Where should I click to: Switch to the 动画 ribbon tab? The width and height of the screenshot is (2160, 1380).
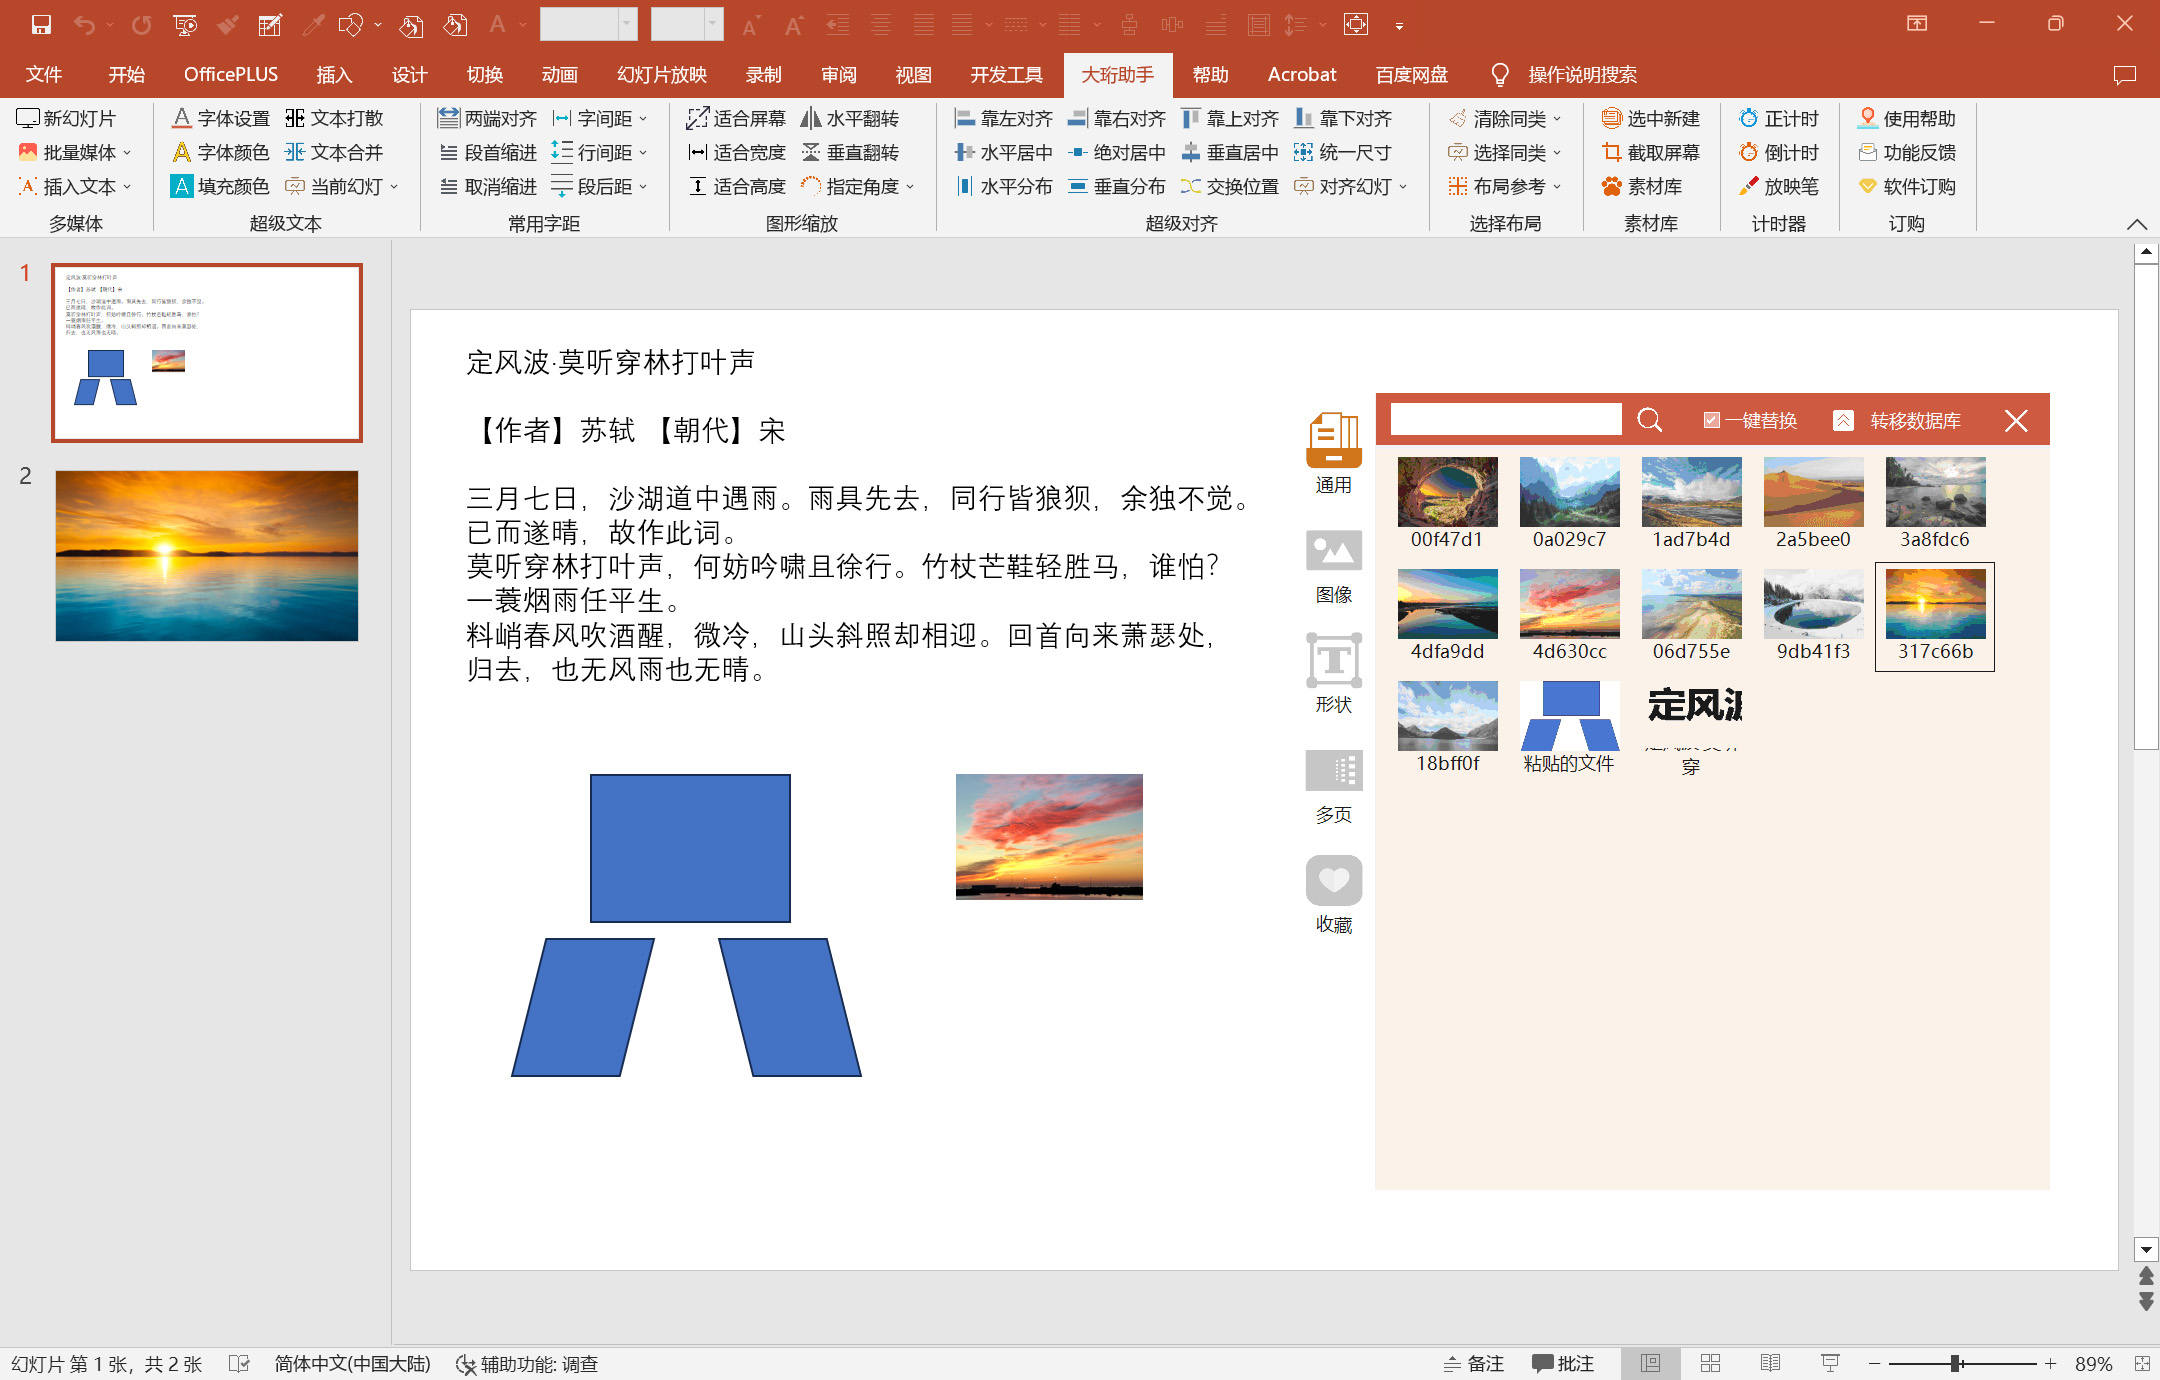559,74
